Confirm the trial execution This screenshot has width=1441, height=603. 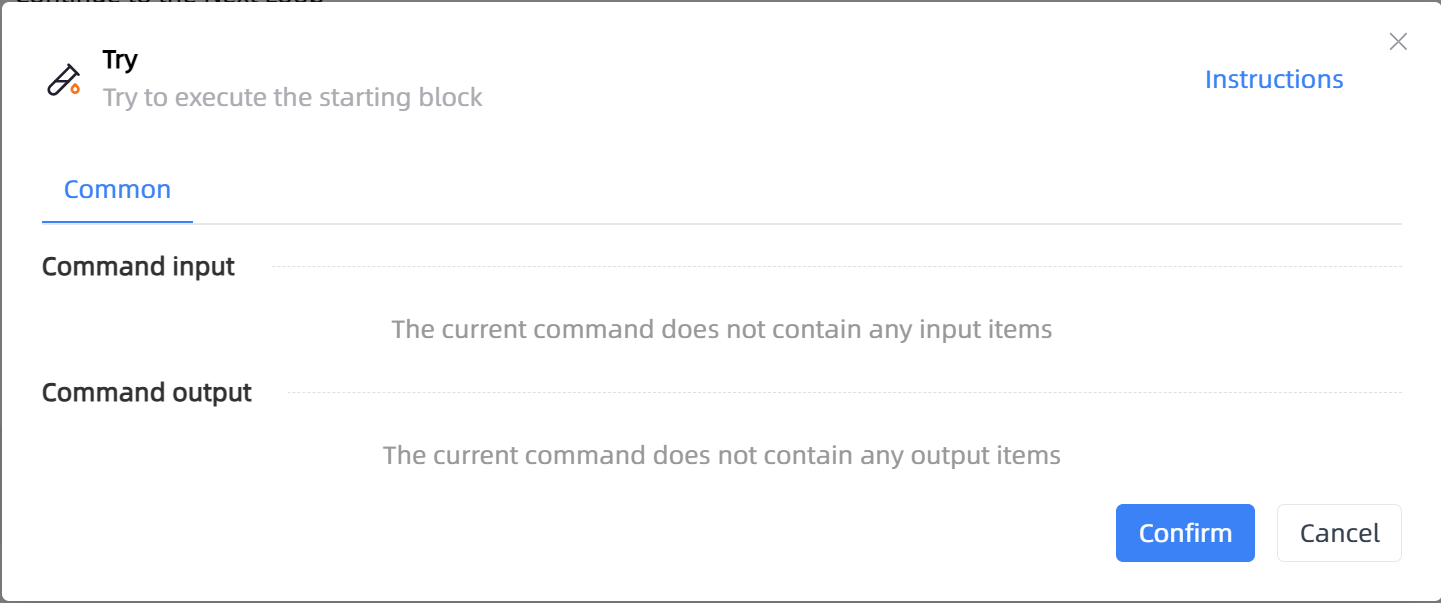pos(1185,533)
